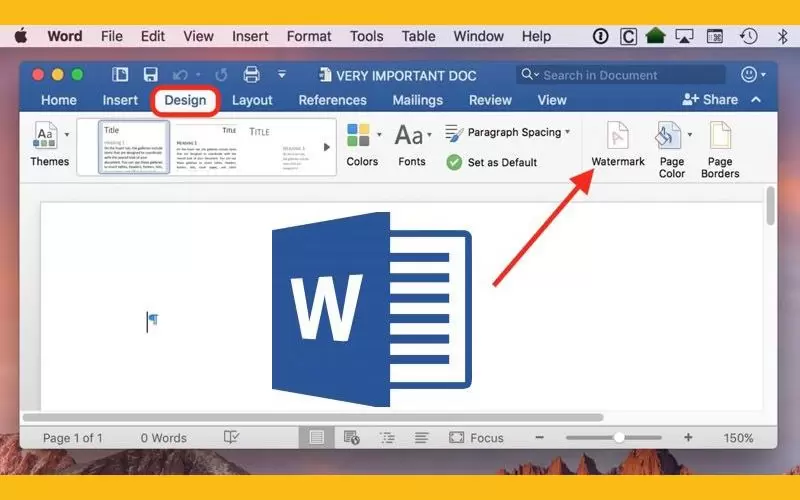Click the vertical scrollbar thumb
This screenshot has height=500, width=800.
(770, 206)
